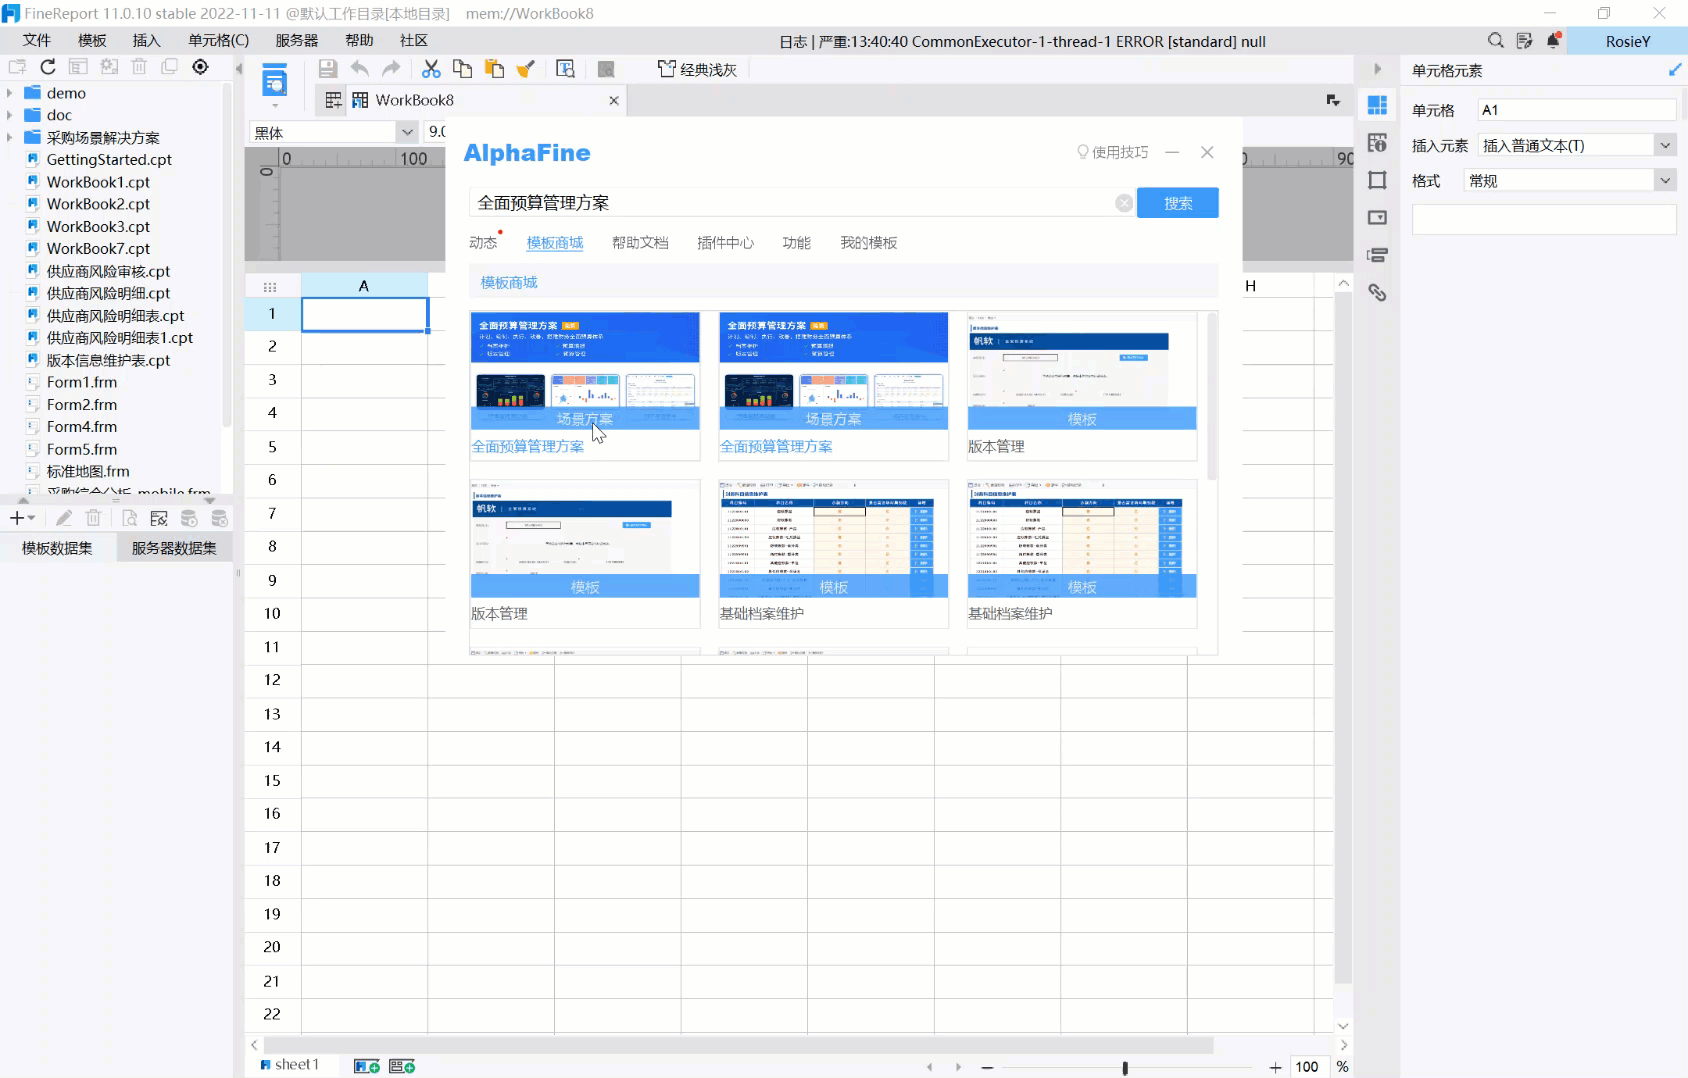Viewport: 1688px width, 1078px height.
Task: Open the conditional attributes panel icon
Action: pyautogui.click(x=1377, y=255)
